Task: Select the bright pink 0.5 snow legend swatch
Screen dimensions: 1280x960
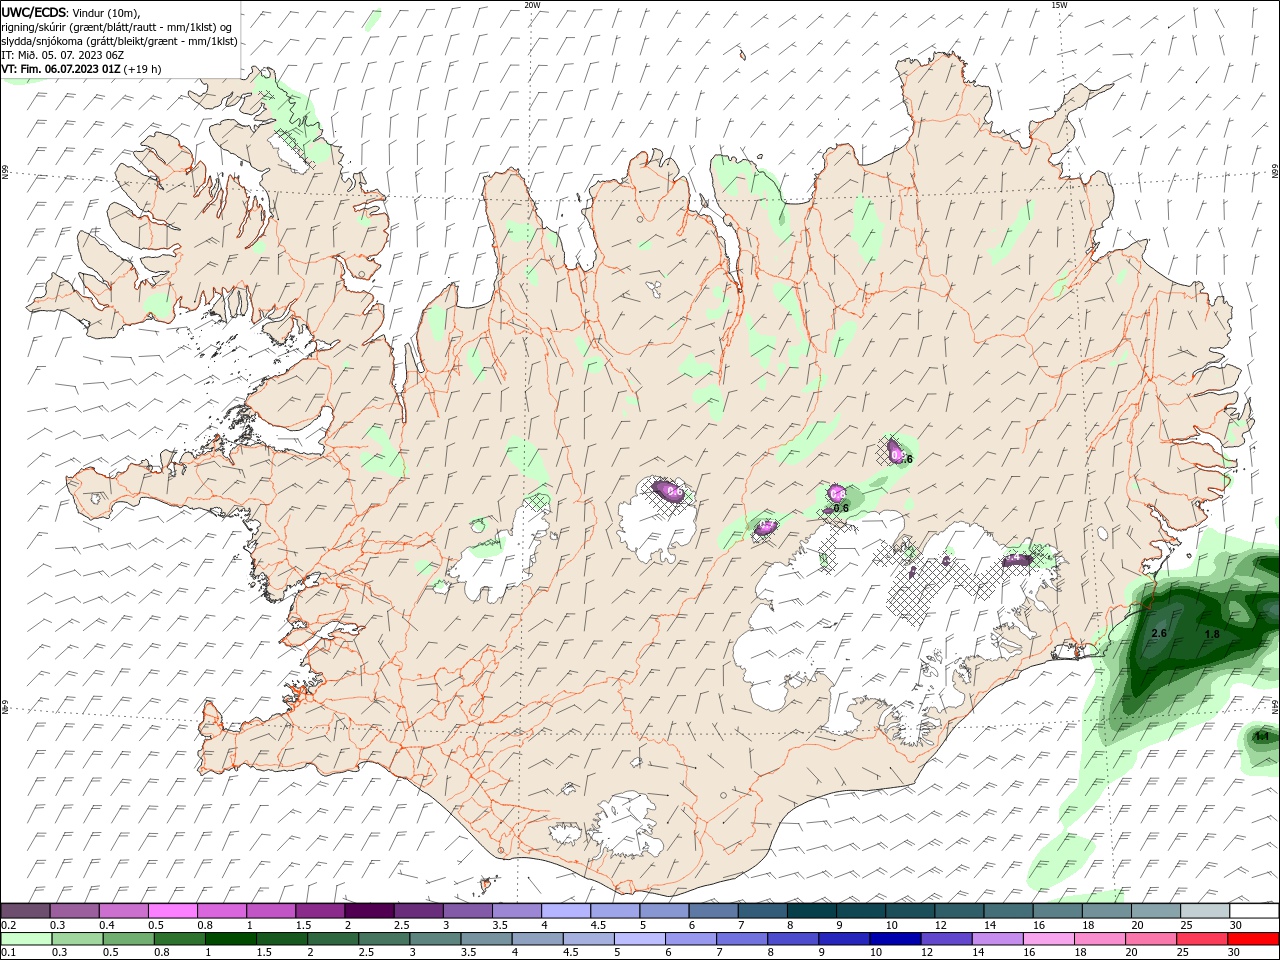Action: (x=172, y=911)
